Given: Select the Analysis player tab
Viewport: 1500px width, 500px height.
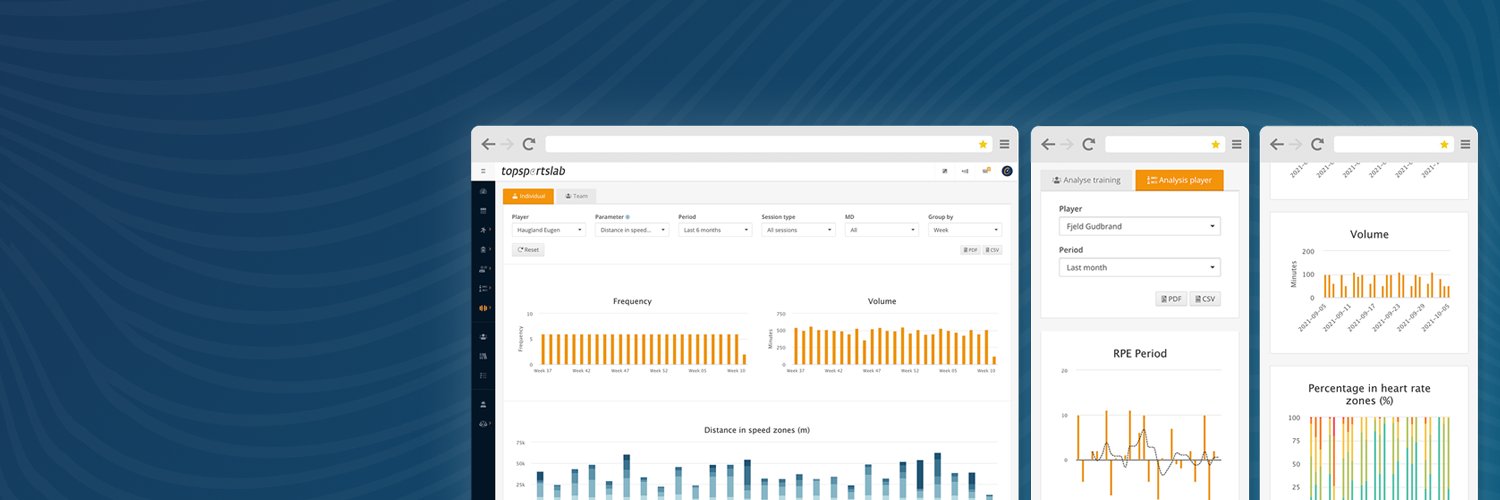Looking at the screenshot, I should pos(1179,180).
